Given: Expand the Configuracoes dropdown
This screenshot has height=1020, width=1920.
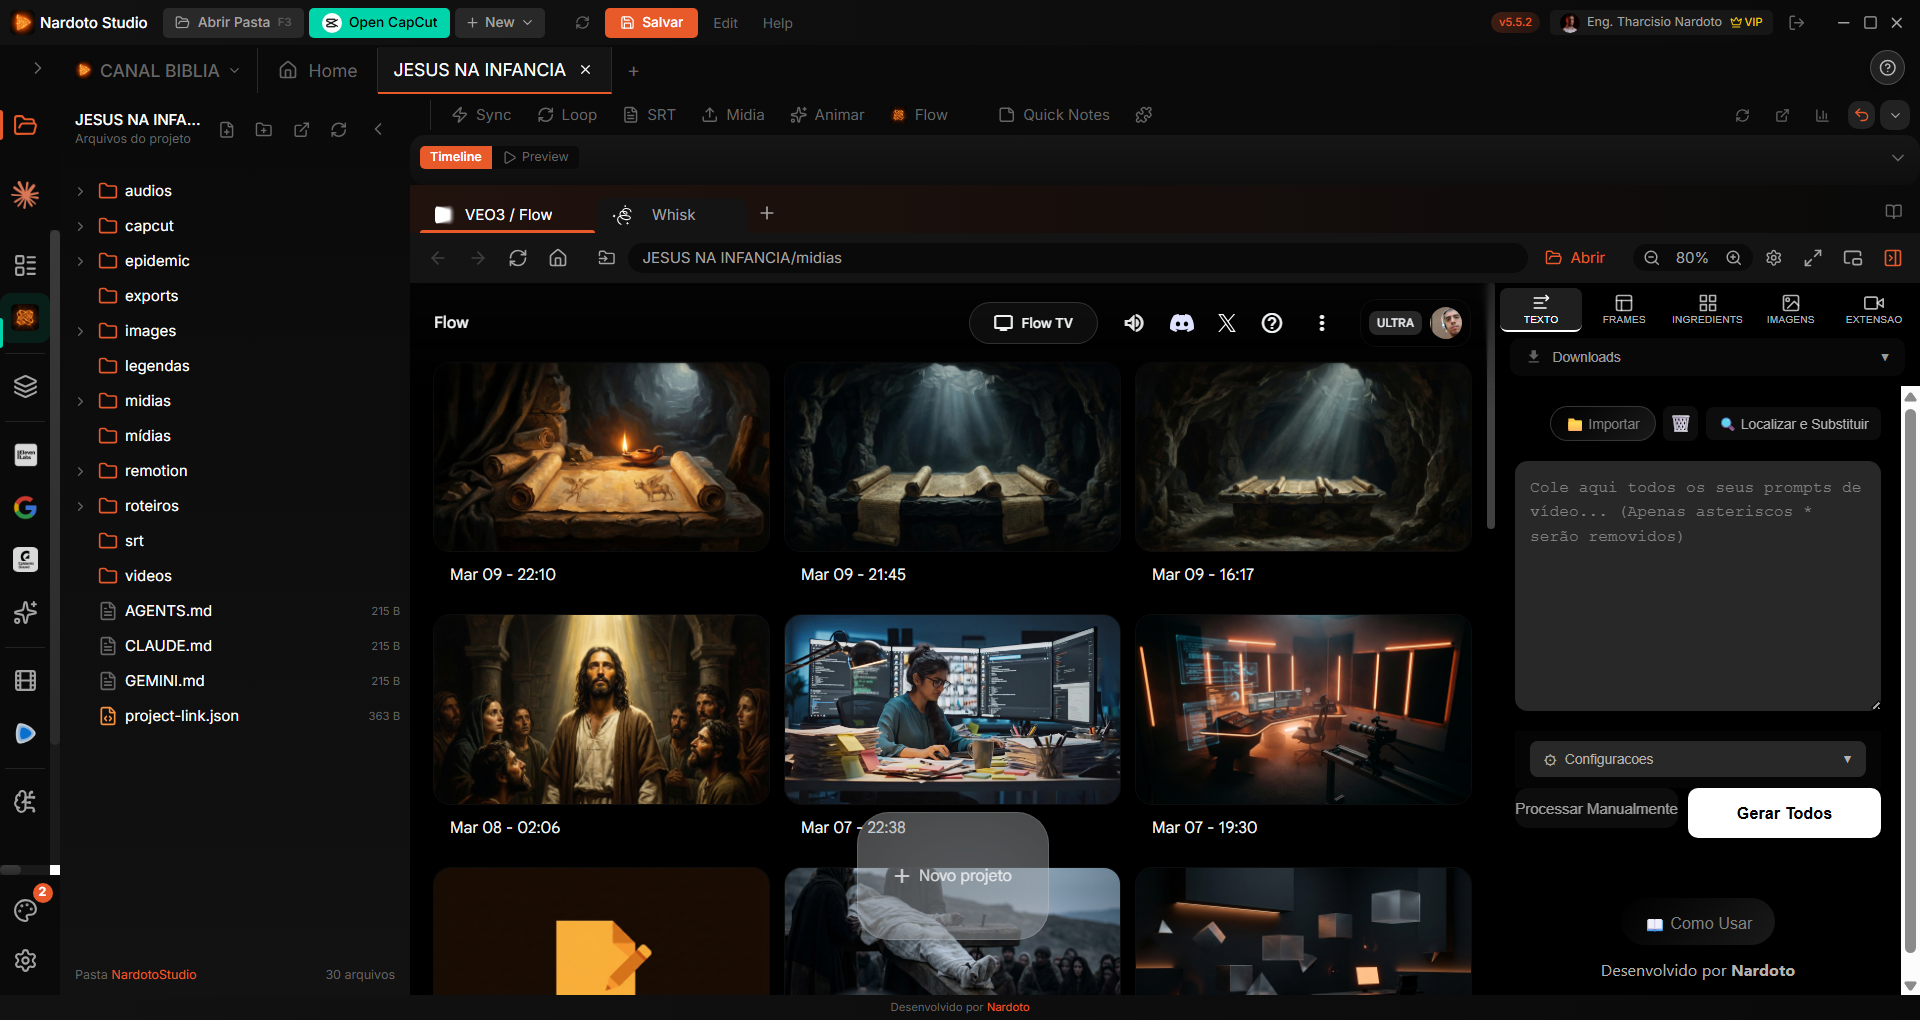Looking at the screenshot, I should (x=1697, y=759).
